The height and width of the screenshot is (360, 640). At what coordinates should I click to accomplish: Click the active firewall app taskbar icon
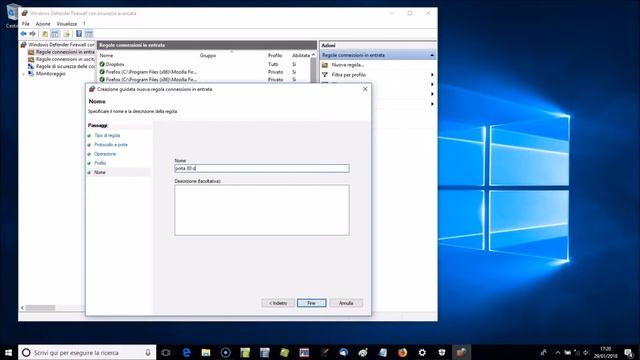pos(461,353)
